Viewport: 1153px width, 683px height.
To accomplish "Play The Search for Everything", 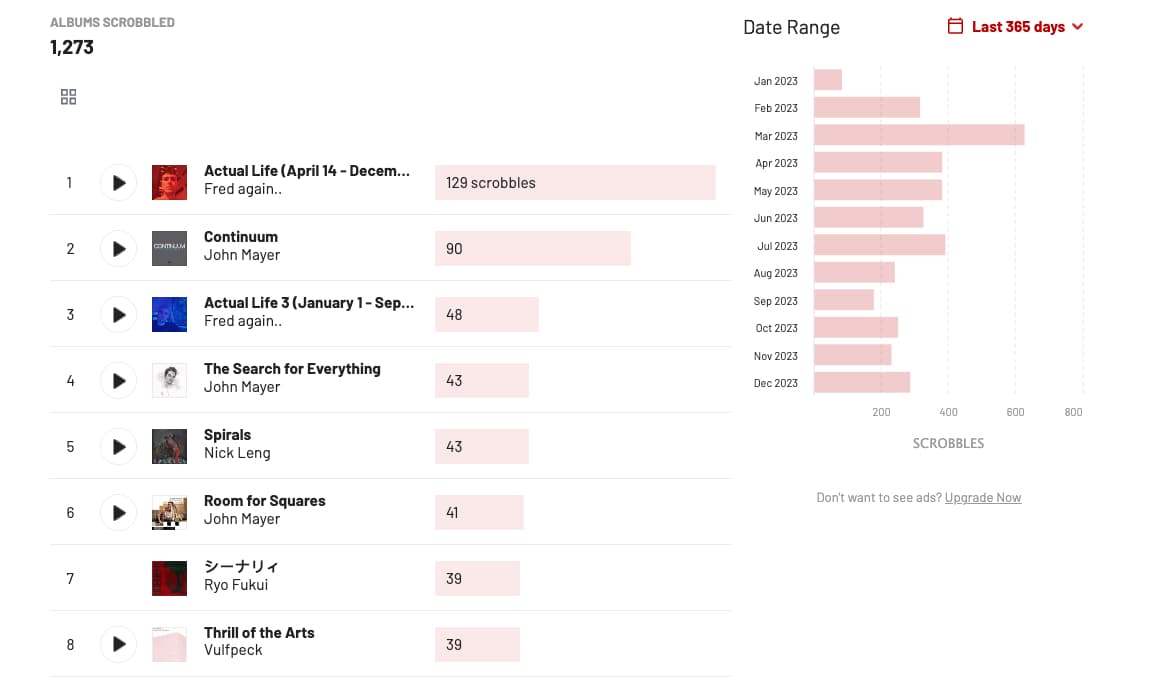I will pyautogui.click(x=118, y=380).
